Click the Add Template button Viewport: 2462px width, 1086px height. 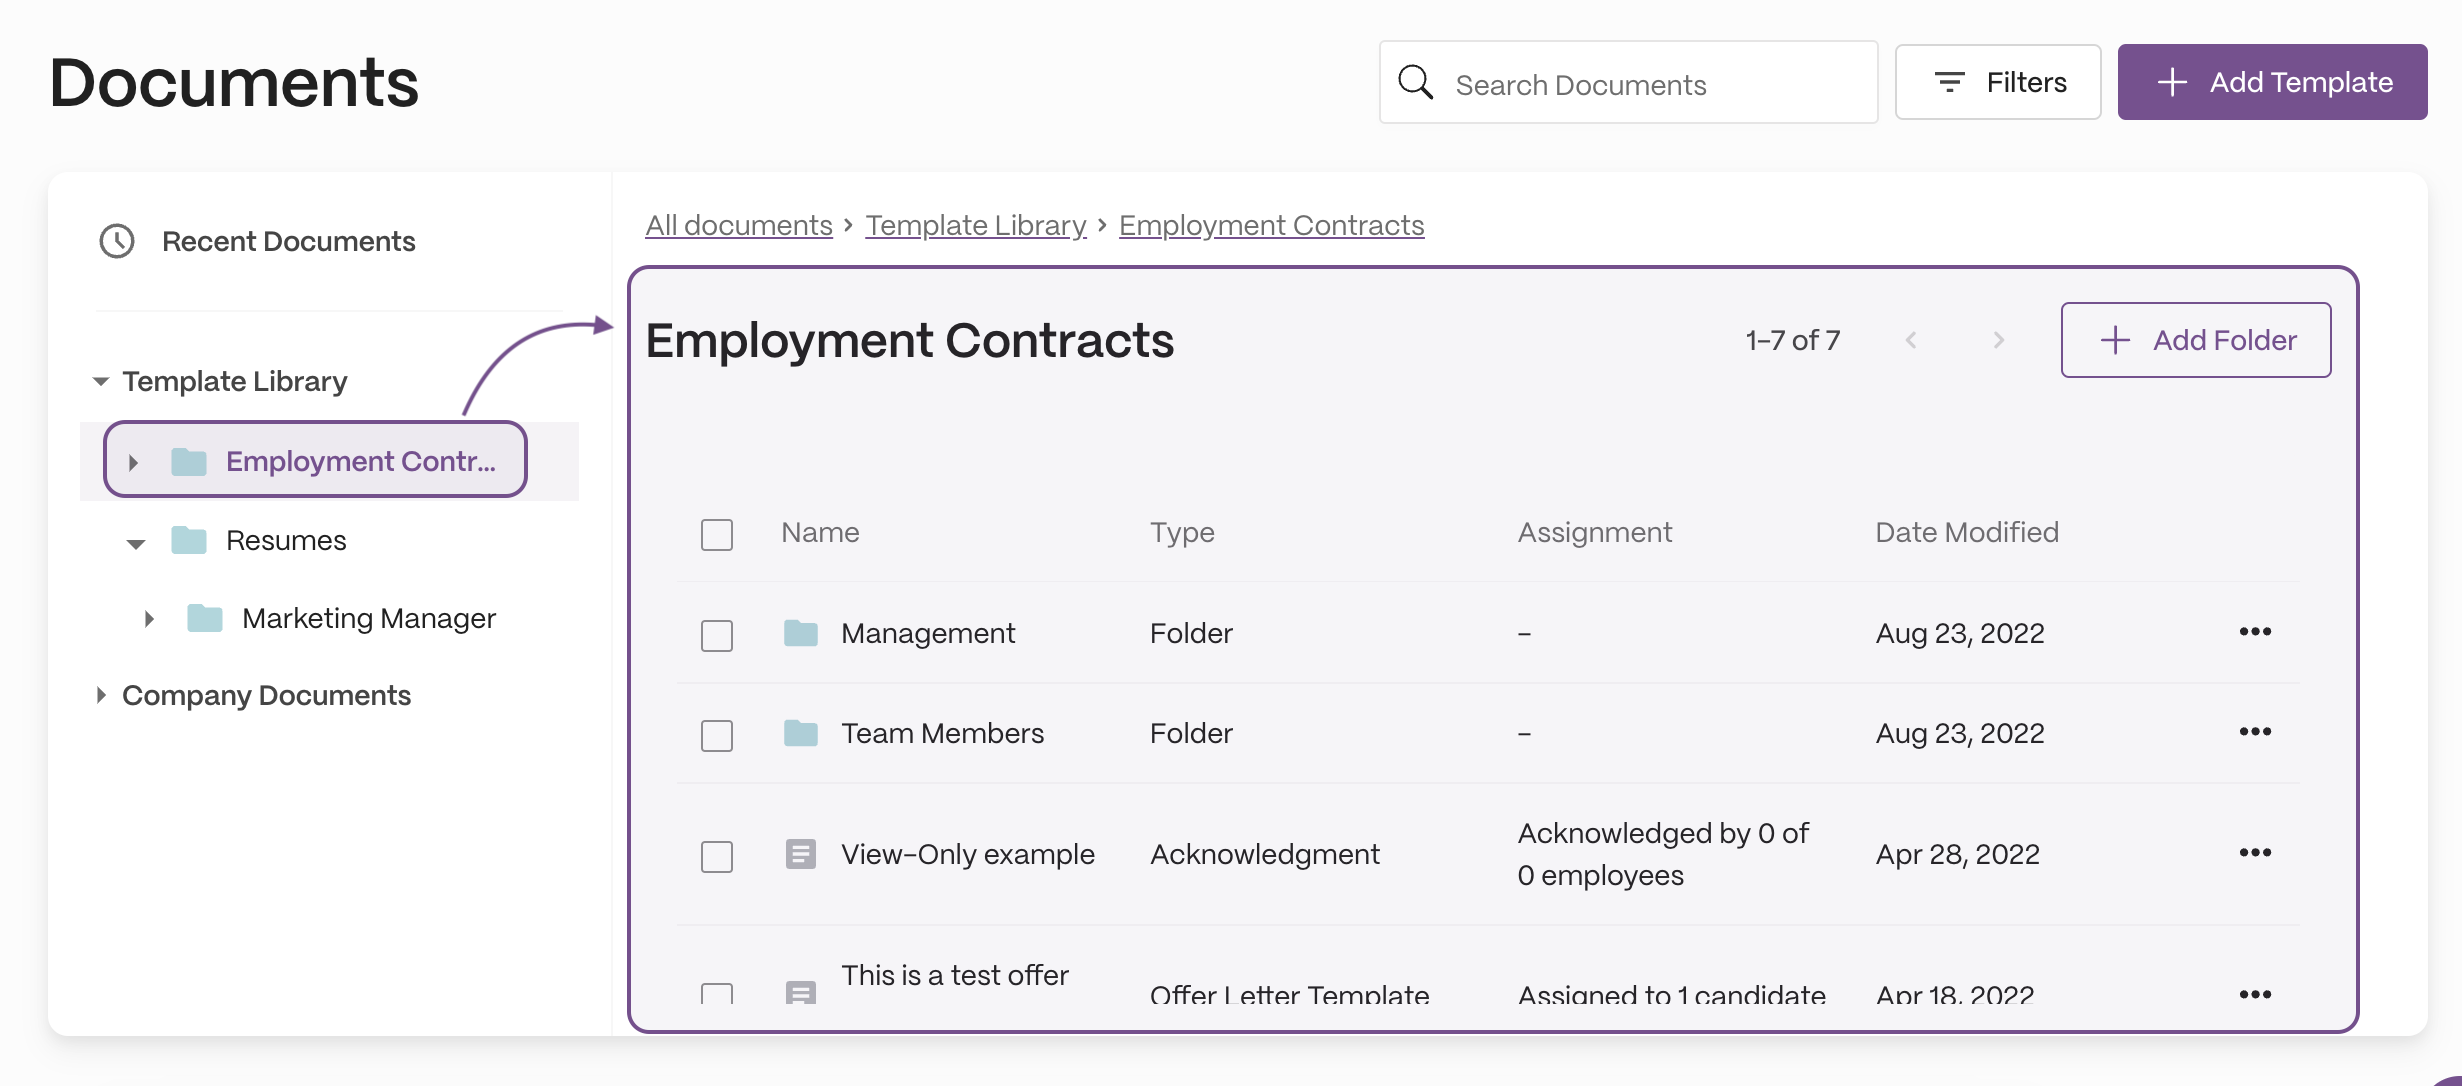pos(2272,82)
